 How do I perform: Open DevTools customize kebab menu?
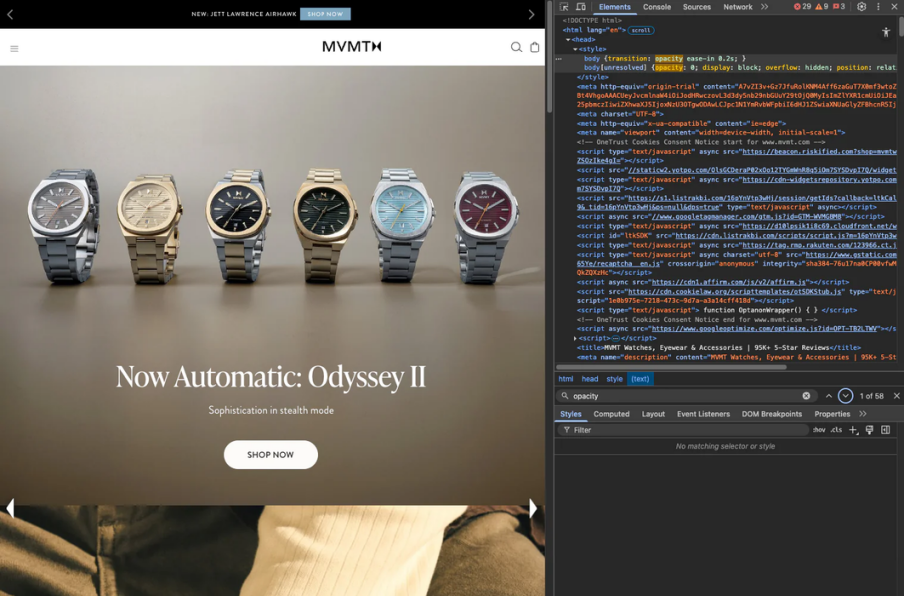[878, 7]
